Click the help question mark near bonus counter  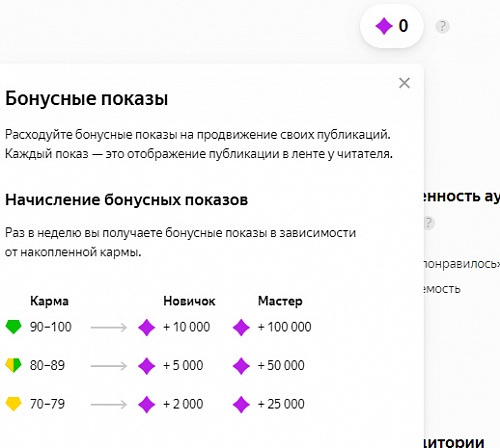click(x=442, y=26)
